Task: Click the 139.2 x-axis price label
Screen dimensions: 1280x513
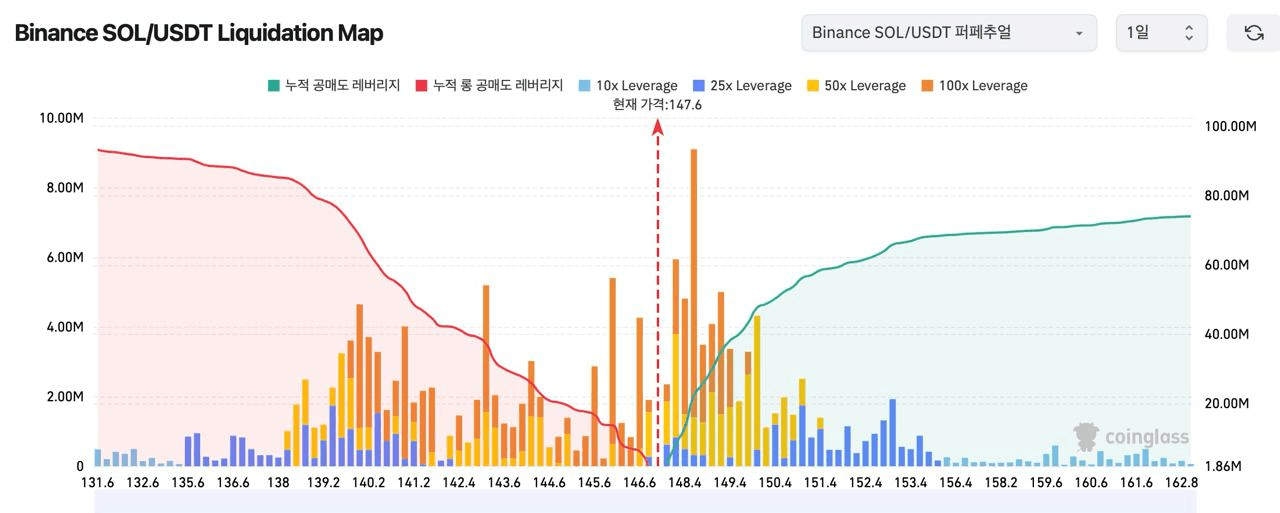Action: [x=324, y=482]
